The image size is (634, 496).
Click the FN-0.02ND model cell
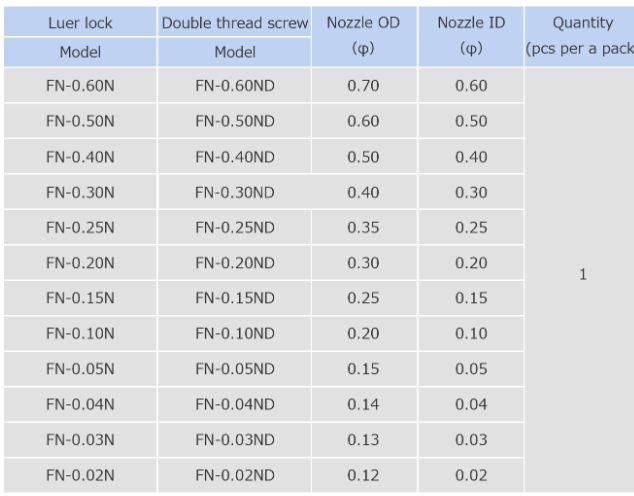coord(235,476)
